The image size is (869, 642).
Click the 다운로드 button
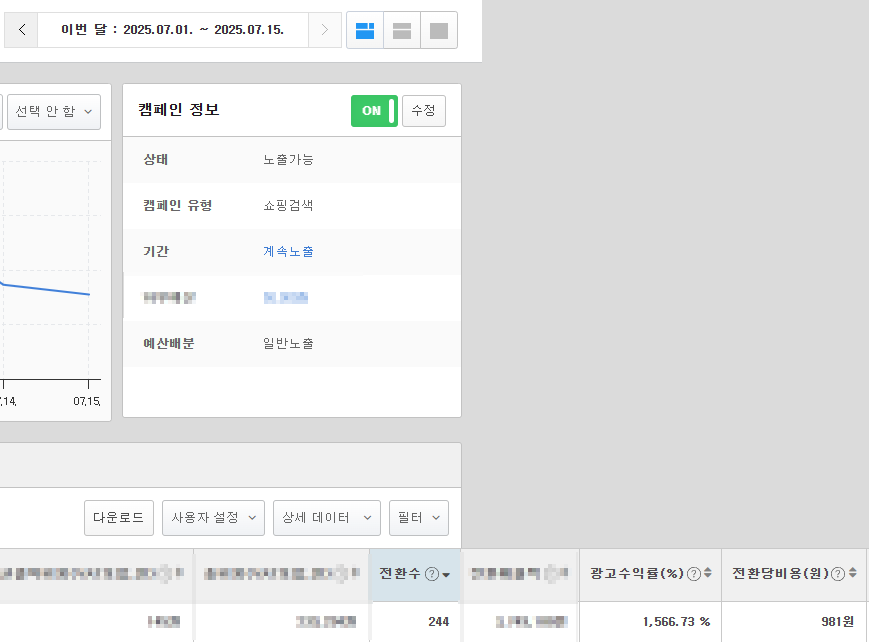tap(119, 518)
